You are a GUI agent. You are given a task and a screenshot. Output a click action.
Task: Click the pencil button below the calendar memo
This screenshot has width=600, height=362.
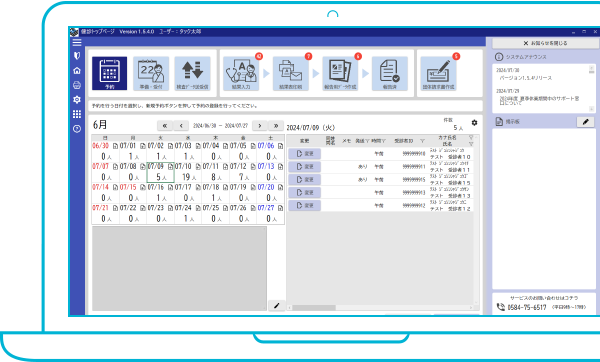[x=277, y=305]
